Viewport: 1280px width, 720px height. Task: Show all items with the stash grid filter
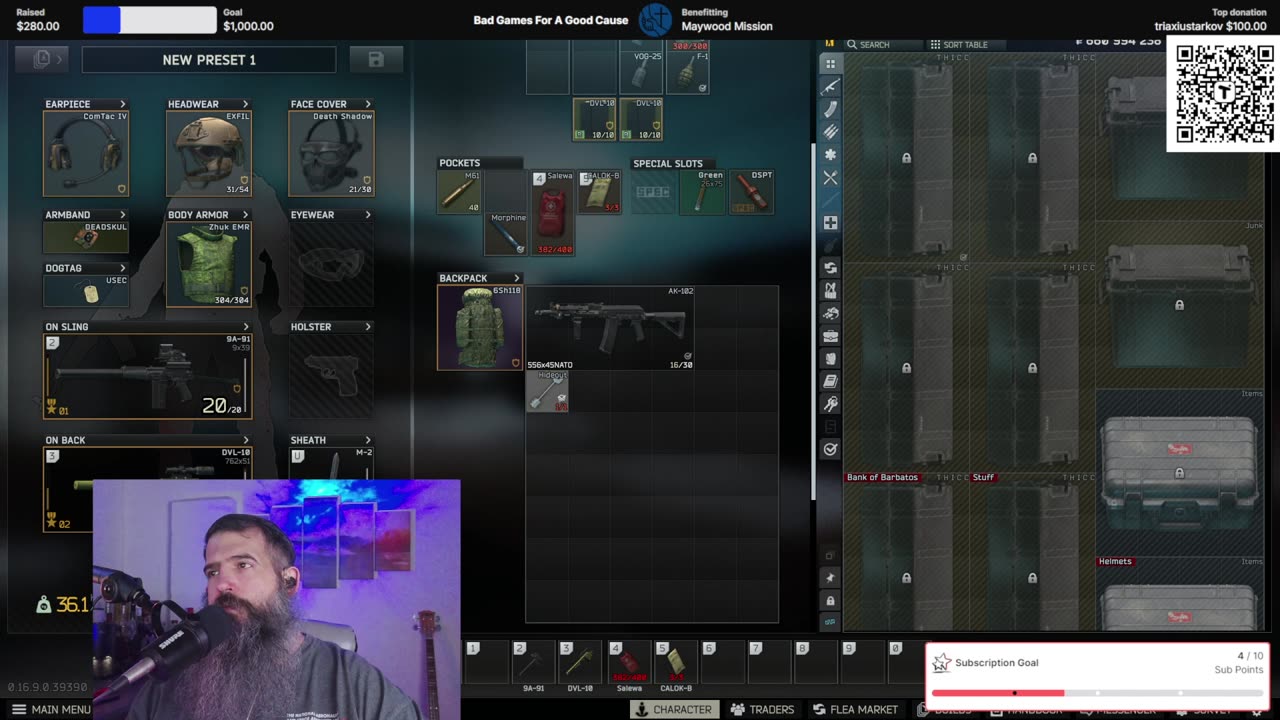[x=830, y=64]
